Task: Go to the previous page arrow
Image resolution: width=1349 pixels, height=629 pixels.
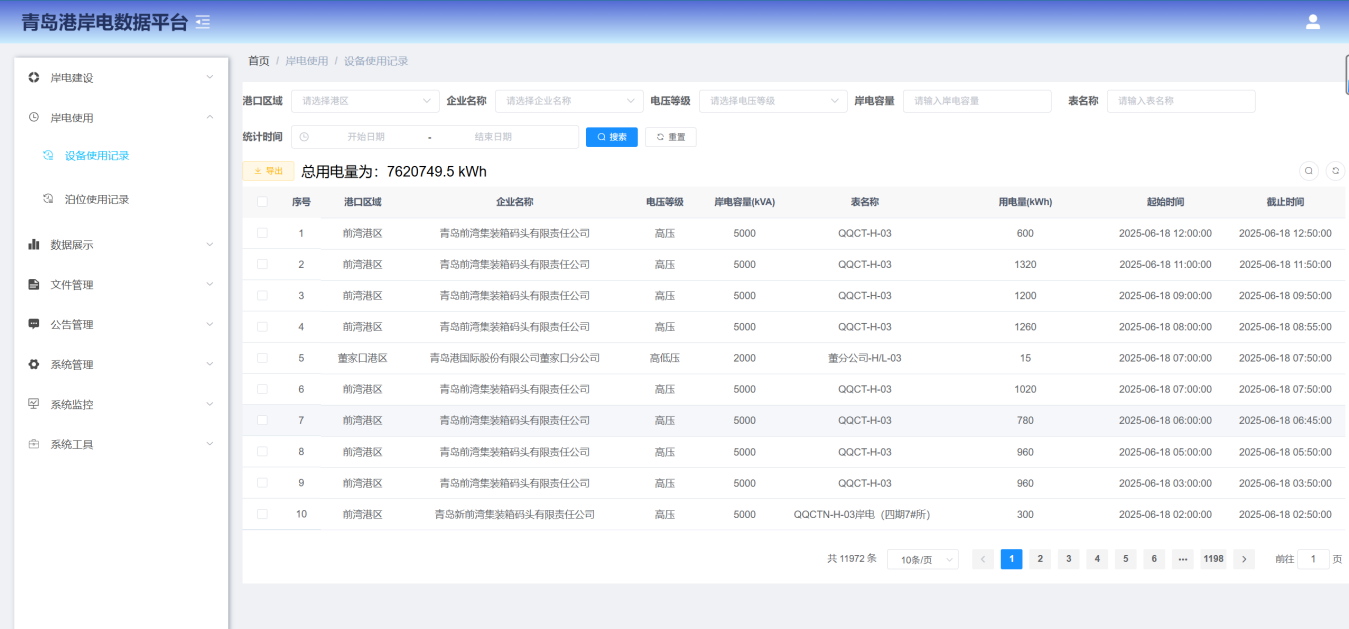Action: [983, 559]
